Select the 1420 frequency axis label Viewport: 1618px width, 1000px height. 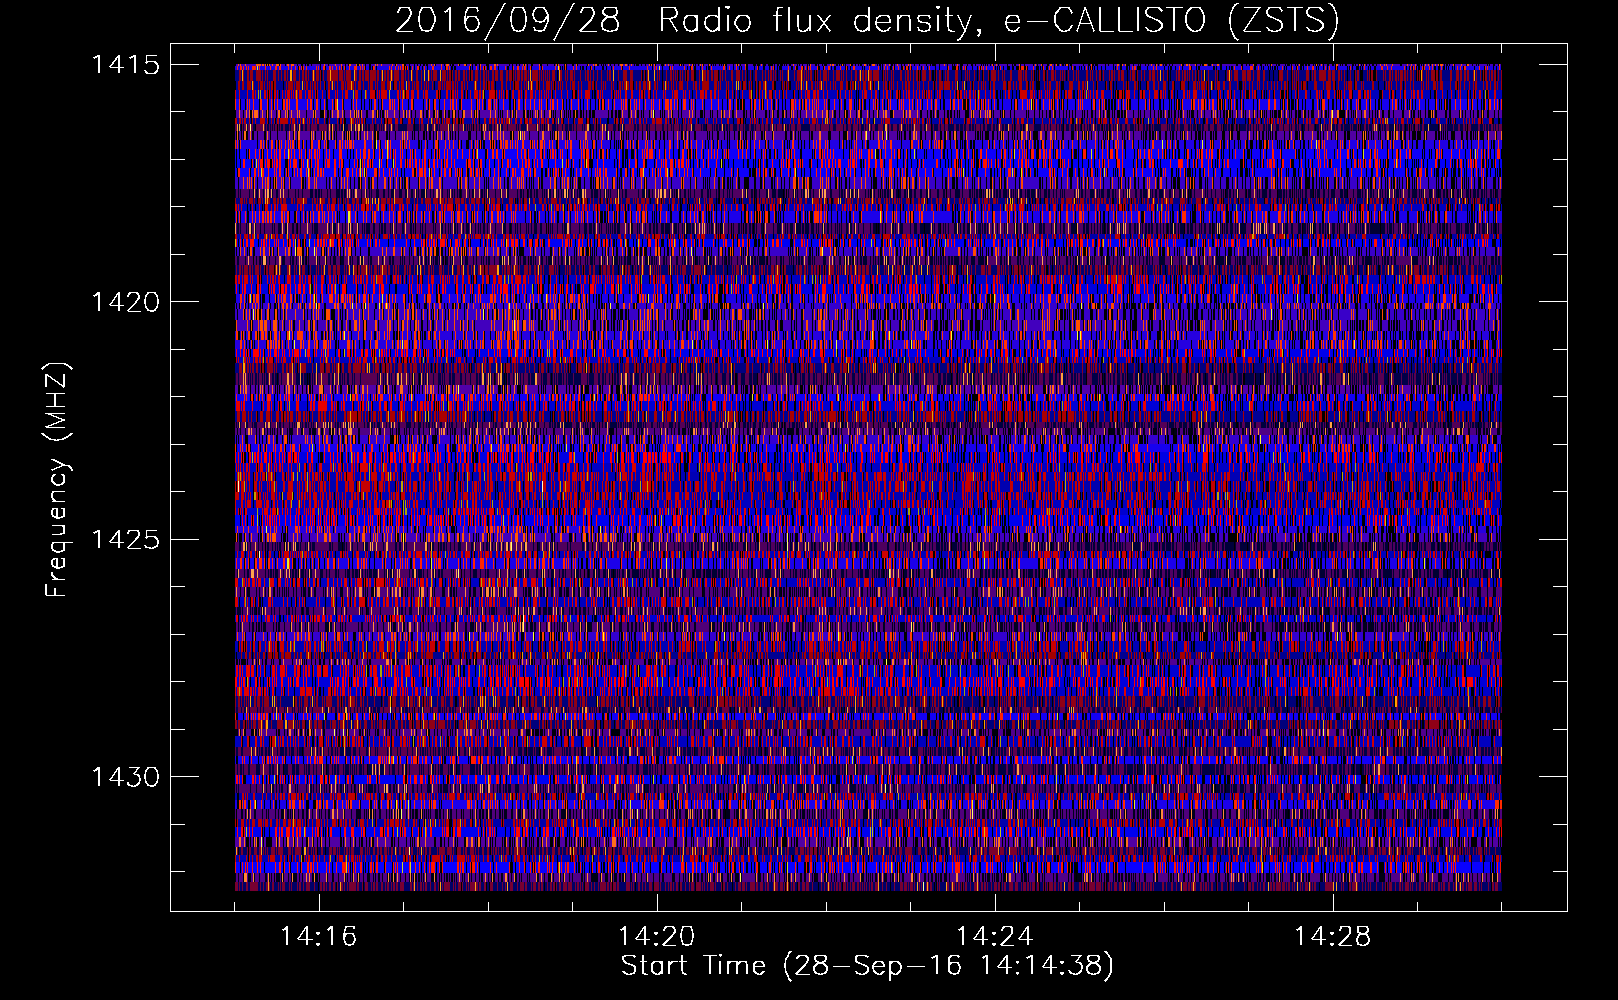click(125, 302)
